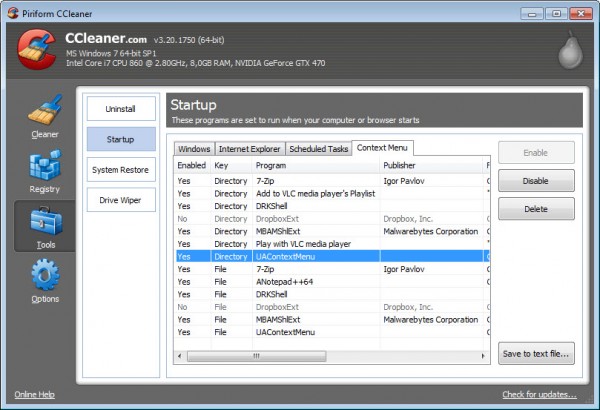This screenshot has height=410, width=600.
Task: Sort by the Enabled column header
Action: tap(192, 165)
